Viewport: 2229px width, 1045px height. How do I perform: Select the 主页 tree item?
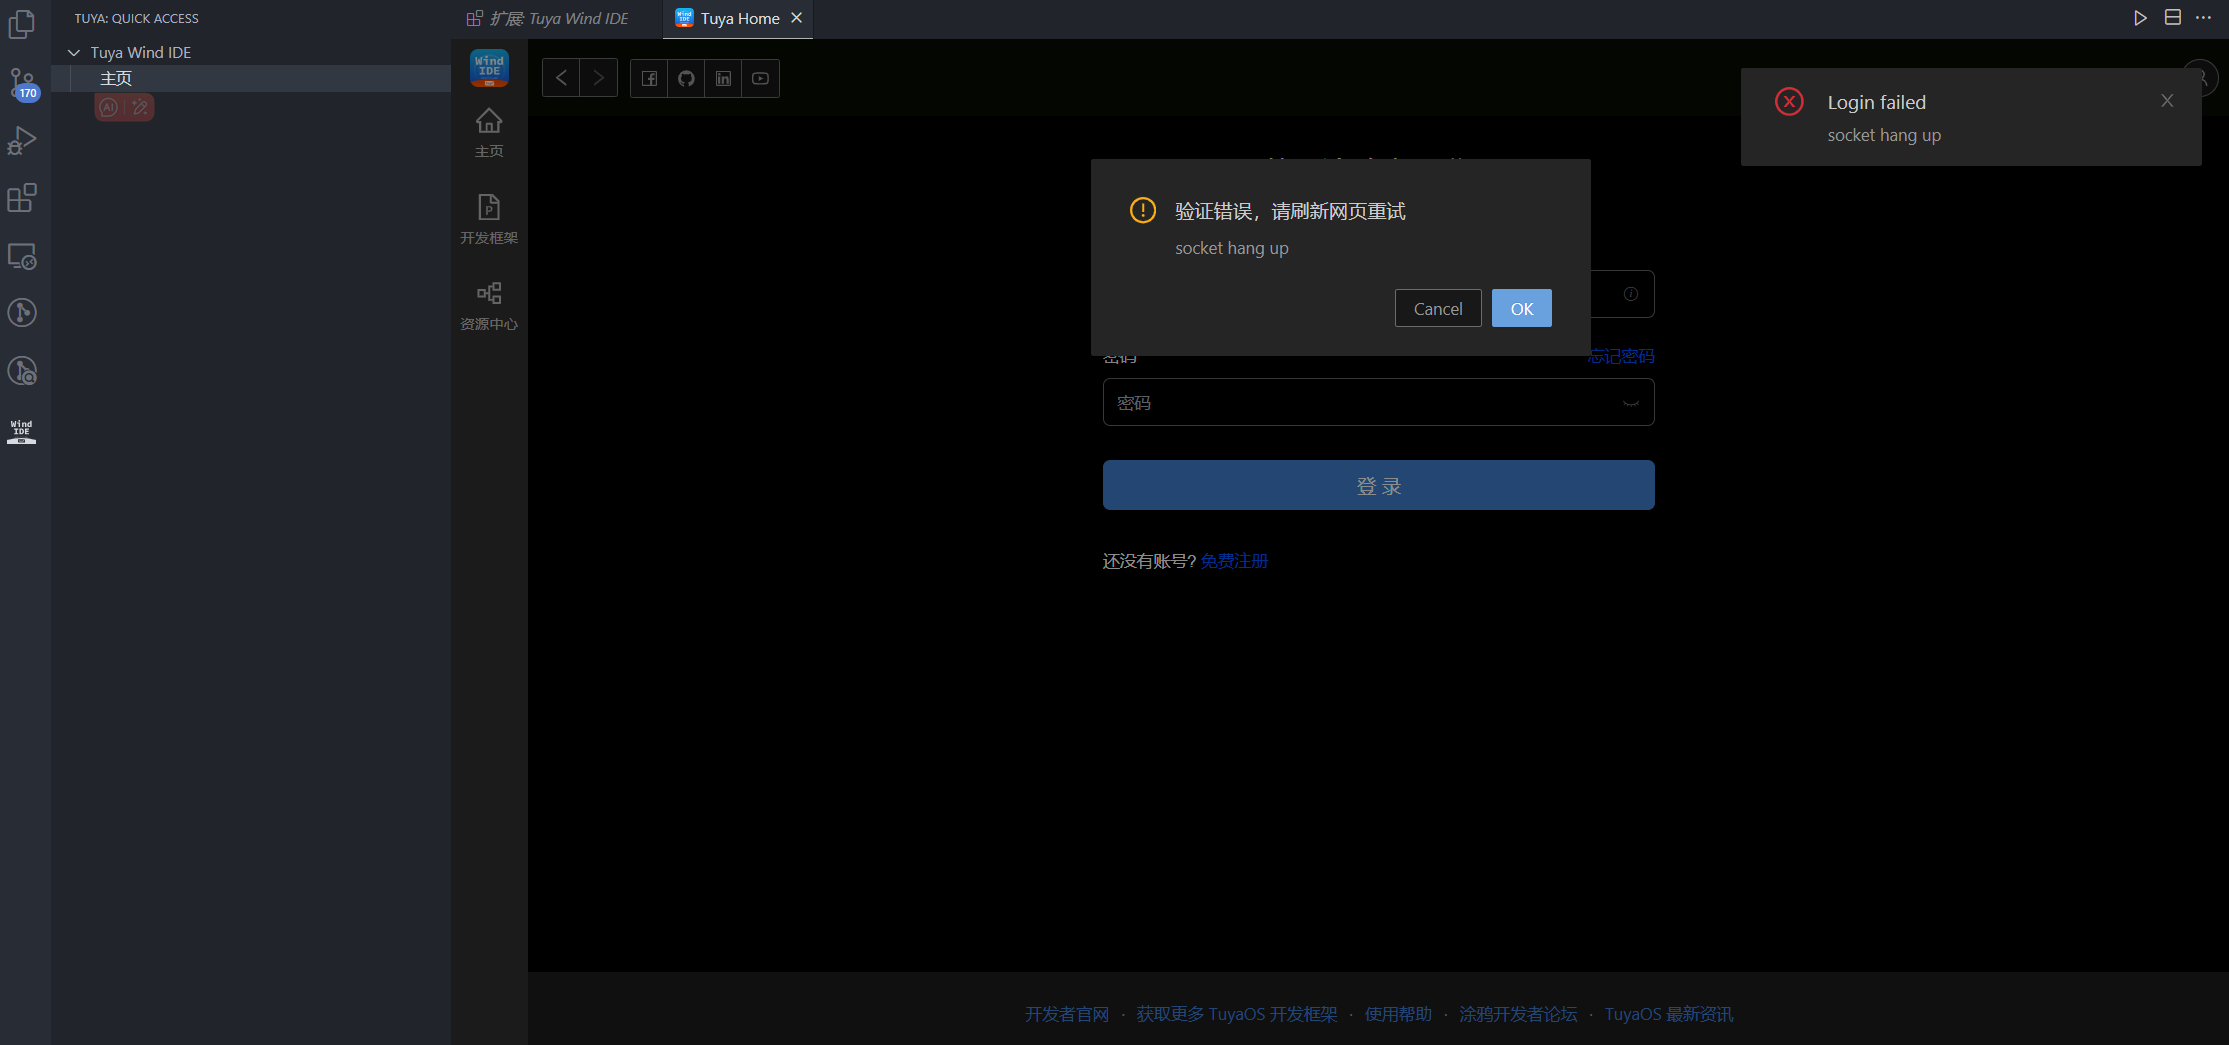click(251, 78)
